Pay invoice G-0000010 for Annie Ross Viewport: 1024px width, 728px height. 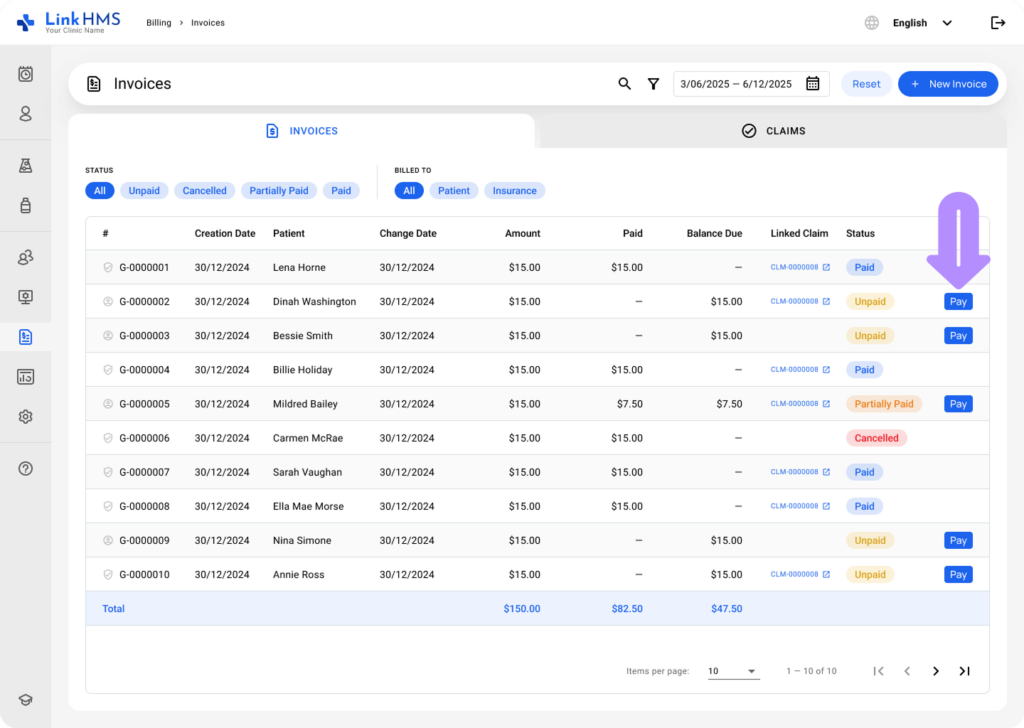pos(958,575)
